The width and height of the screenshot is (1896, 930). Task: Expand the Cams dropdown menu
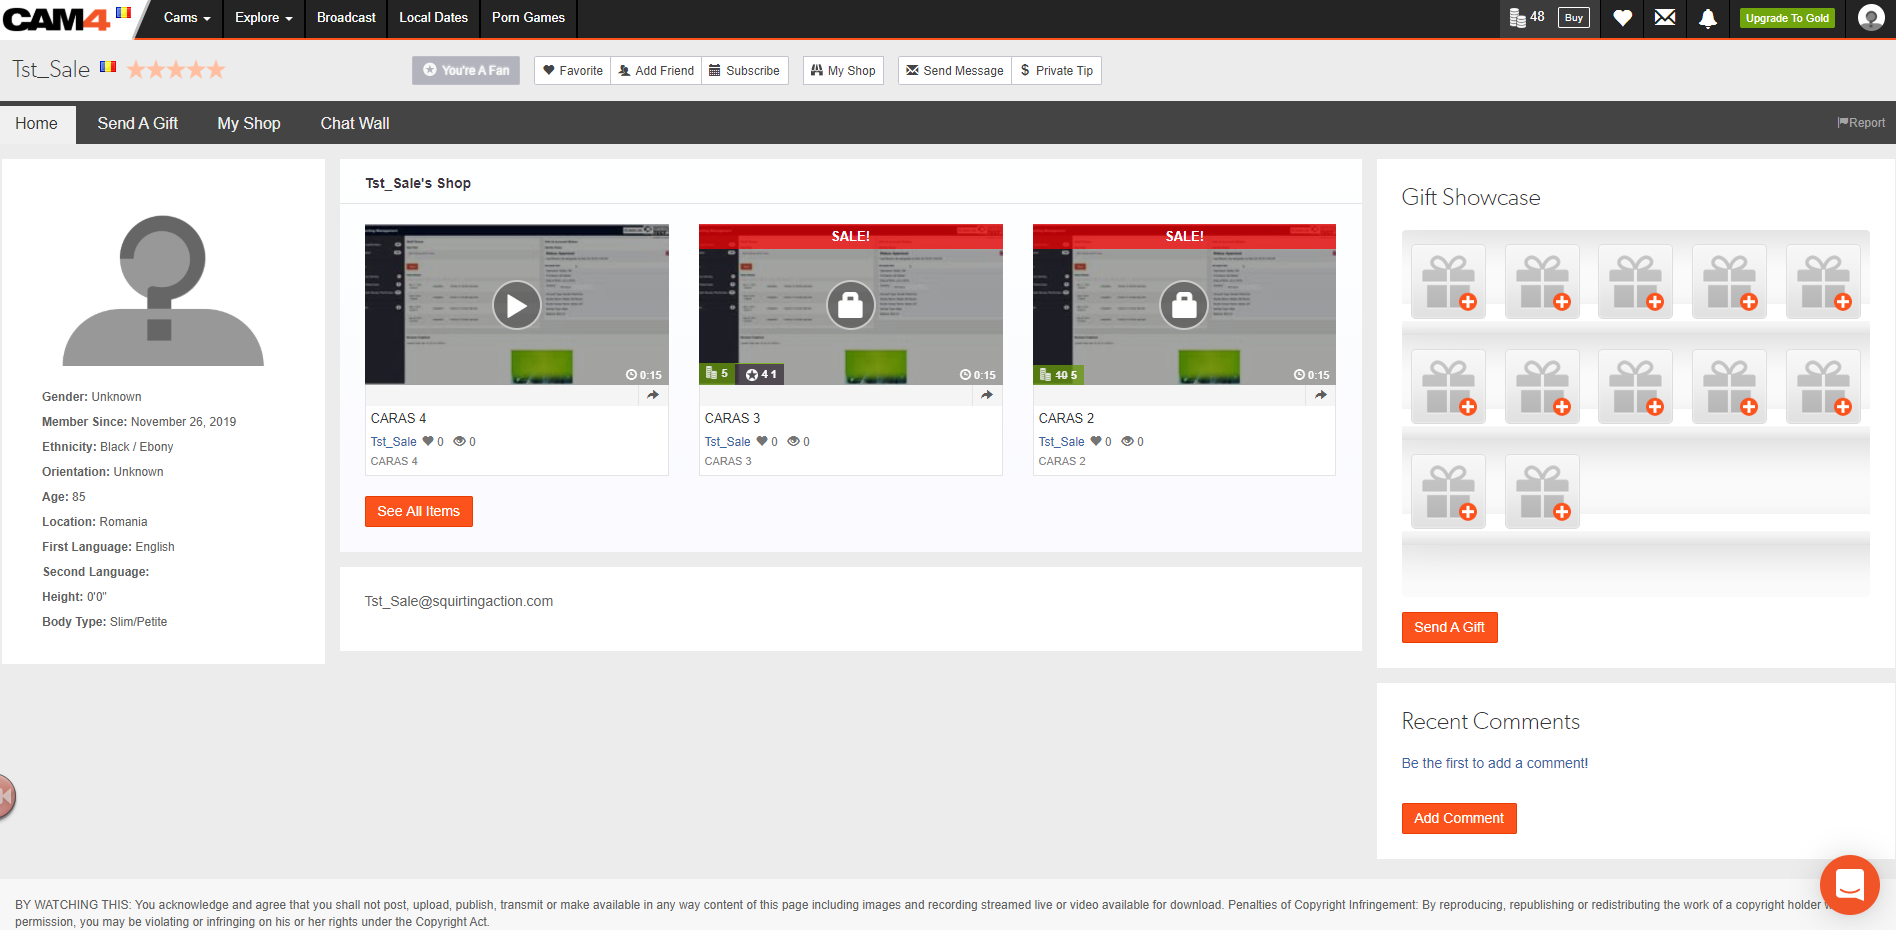coord(187,18)
